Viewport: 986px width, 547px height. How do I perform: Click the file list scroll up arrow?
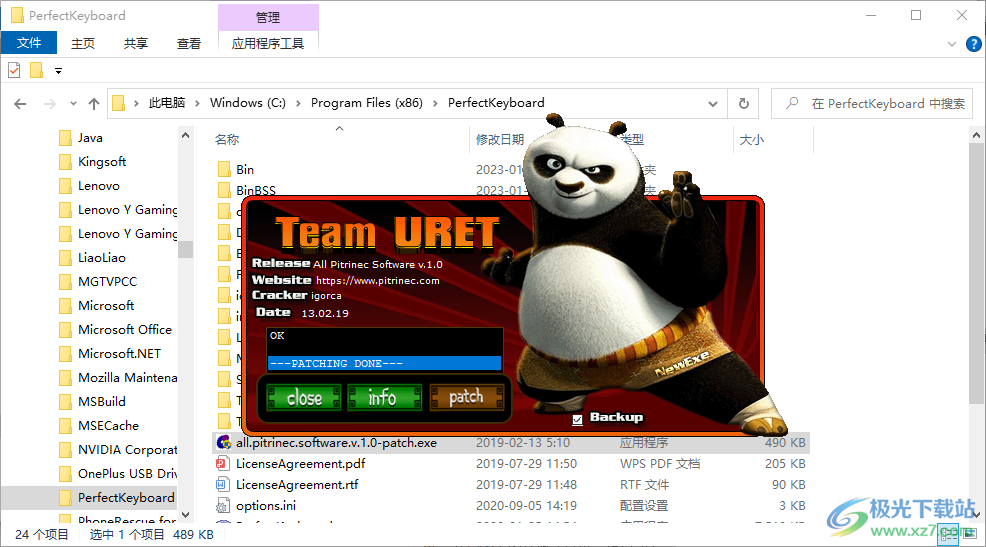coord(976,135)
